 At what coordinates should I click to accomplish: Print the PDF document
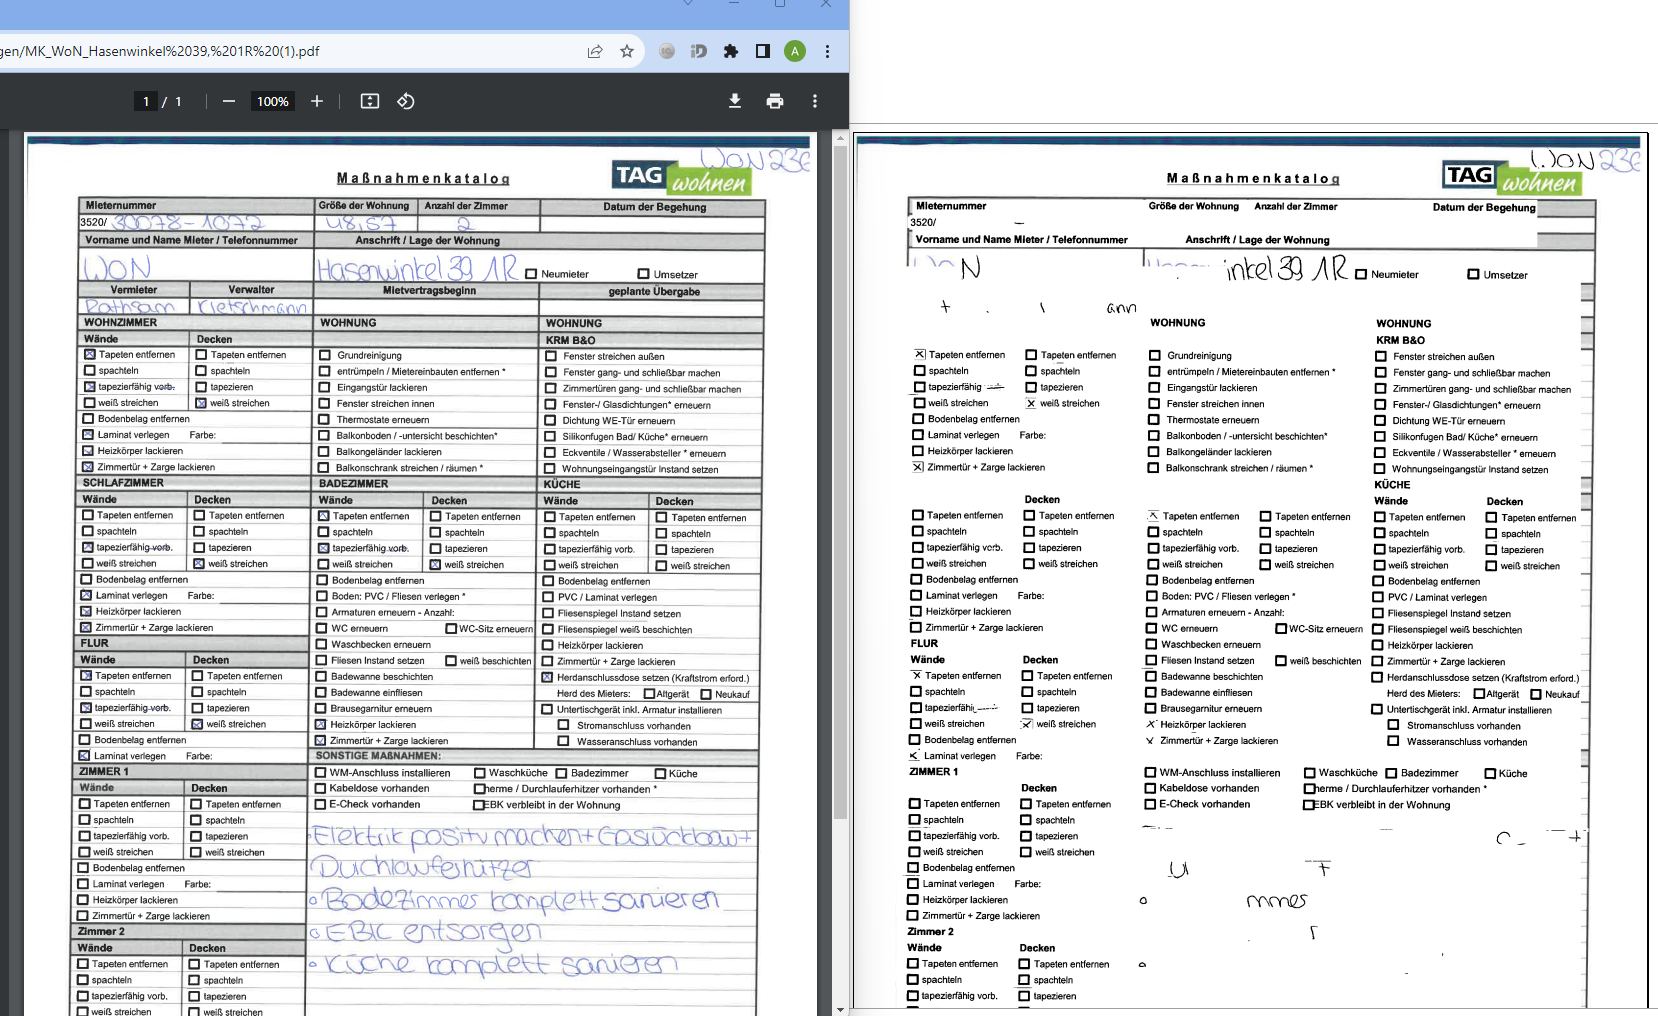(775, 101)
